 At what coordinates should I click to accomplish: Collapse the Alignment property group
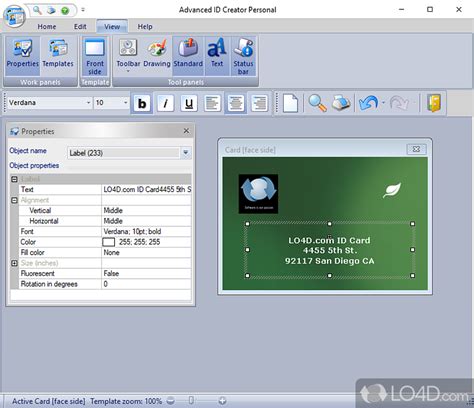pyautogui.click(x=14, y=200)
